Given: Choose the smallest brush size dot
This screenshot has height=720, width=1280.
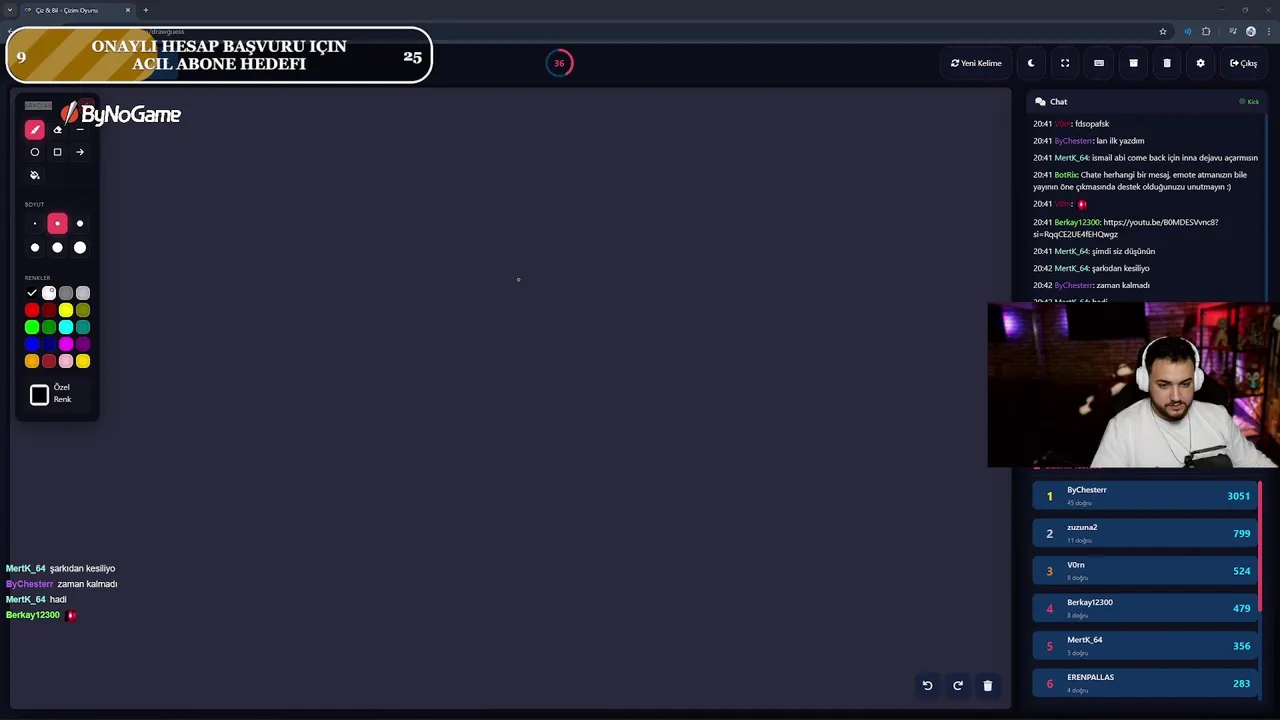Looking at the screenshot, I should [35, 224].
